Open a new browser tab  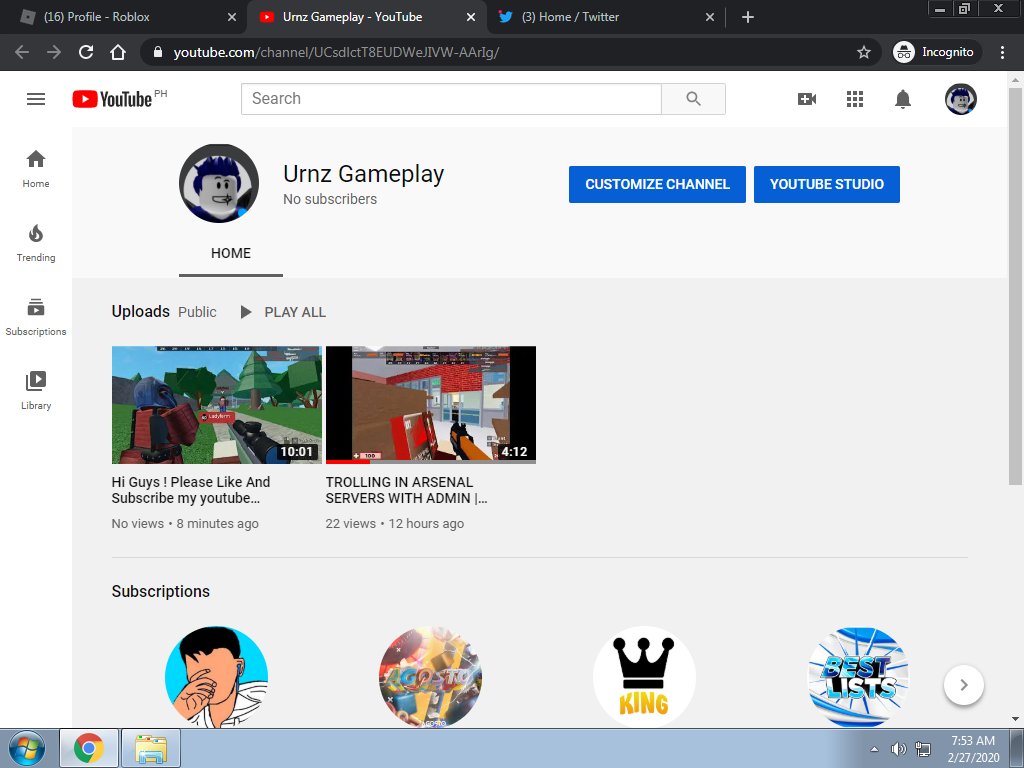tap(748, 17)
